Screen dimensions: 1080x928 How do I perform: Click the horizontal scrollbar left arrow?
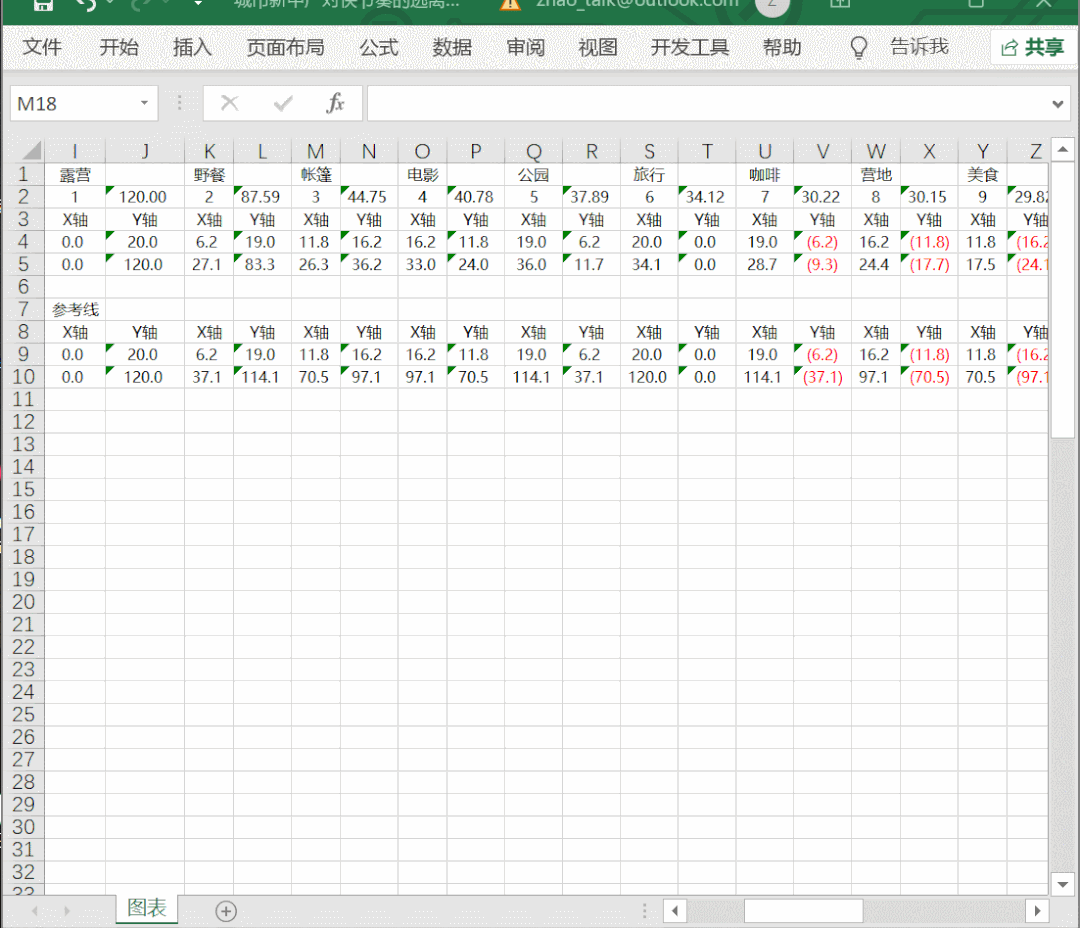pos(675,911)
